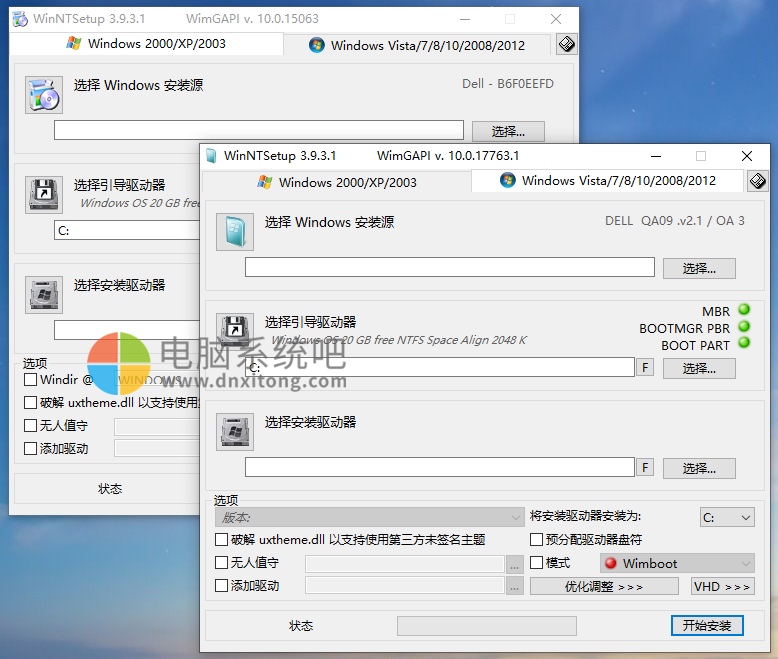Click the CD install source icon in back window
The height and width of the screenshot is (659, 778).
click(x=44, y=95)
